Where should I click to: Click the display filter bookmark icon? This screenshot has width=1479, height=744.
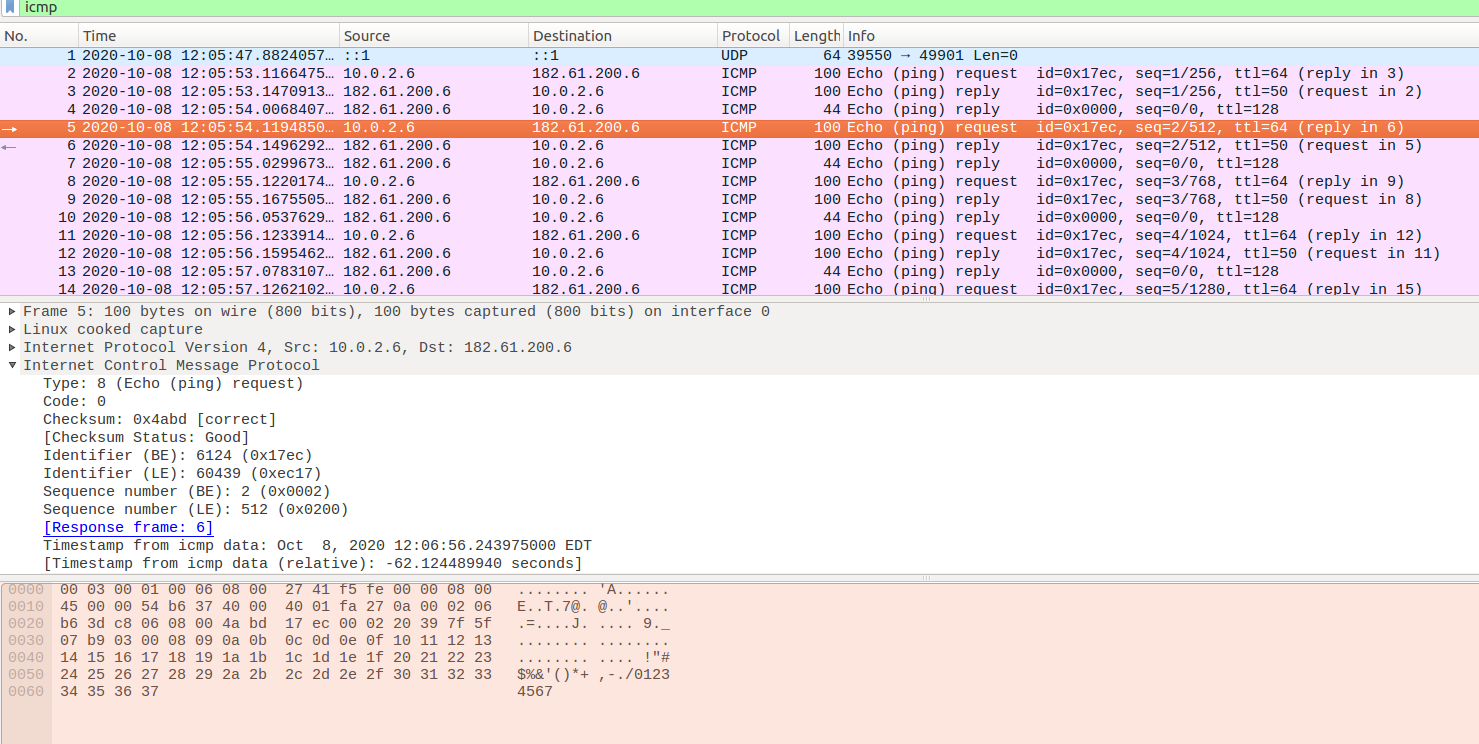click(9, 7)
